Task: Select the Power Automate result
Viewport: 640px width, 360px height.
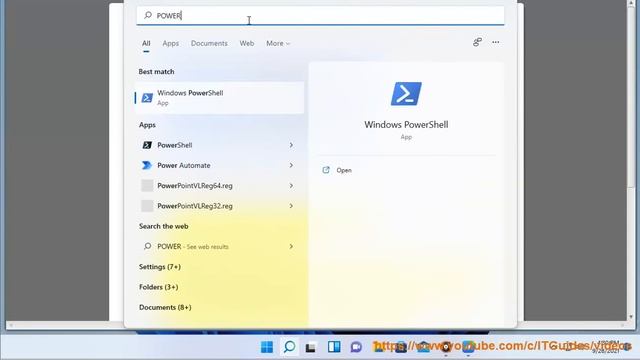Action: [x=220, y=165]
